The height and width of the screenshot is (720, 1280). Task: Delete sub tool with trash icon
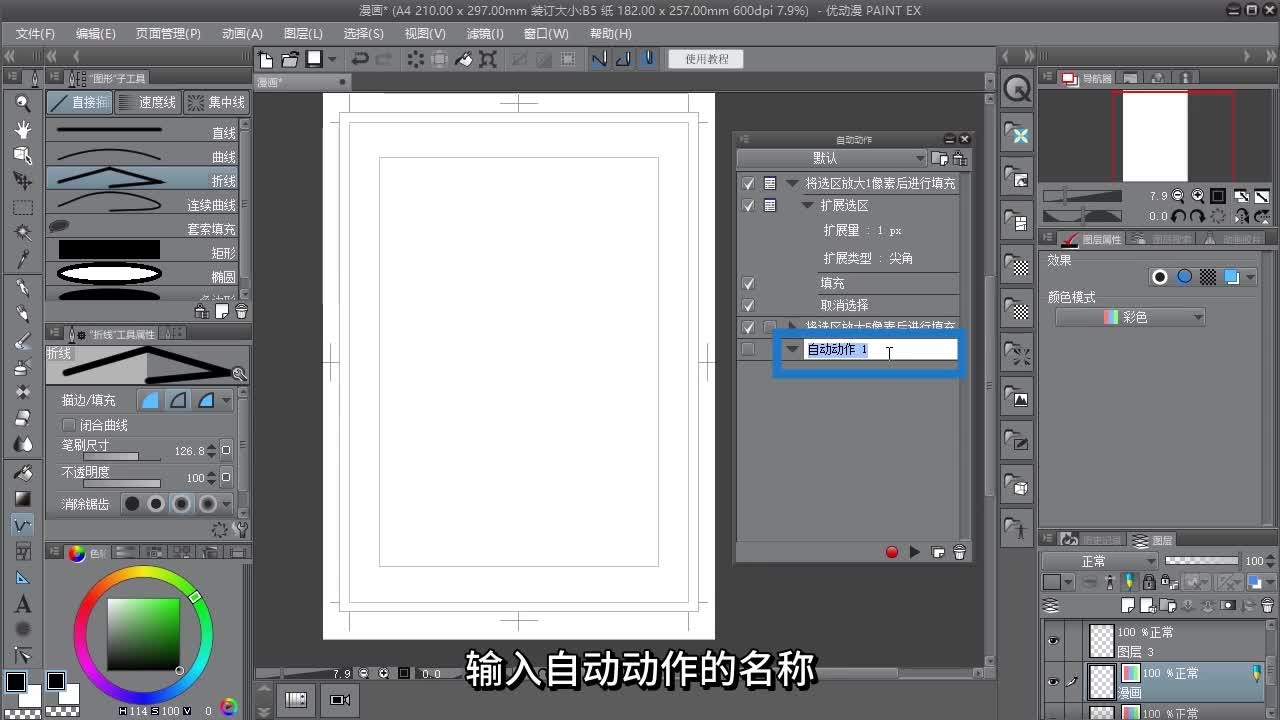241,311
